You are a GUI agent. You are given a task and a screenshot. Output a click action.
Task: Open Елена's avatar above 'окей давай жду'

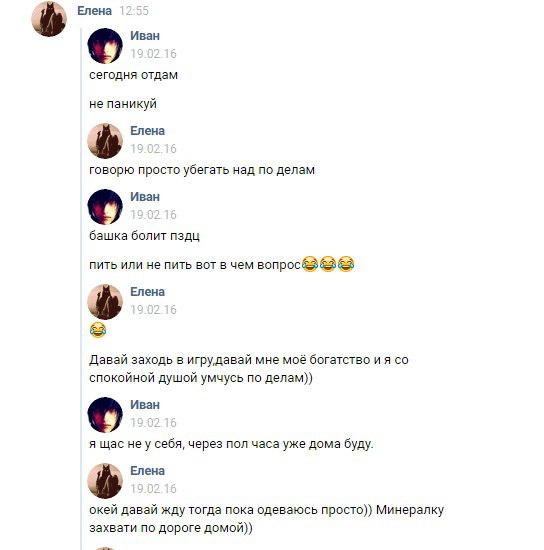coord(105,481)
